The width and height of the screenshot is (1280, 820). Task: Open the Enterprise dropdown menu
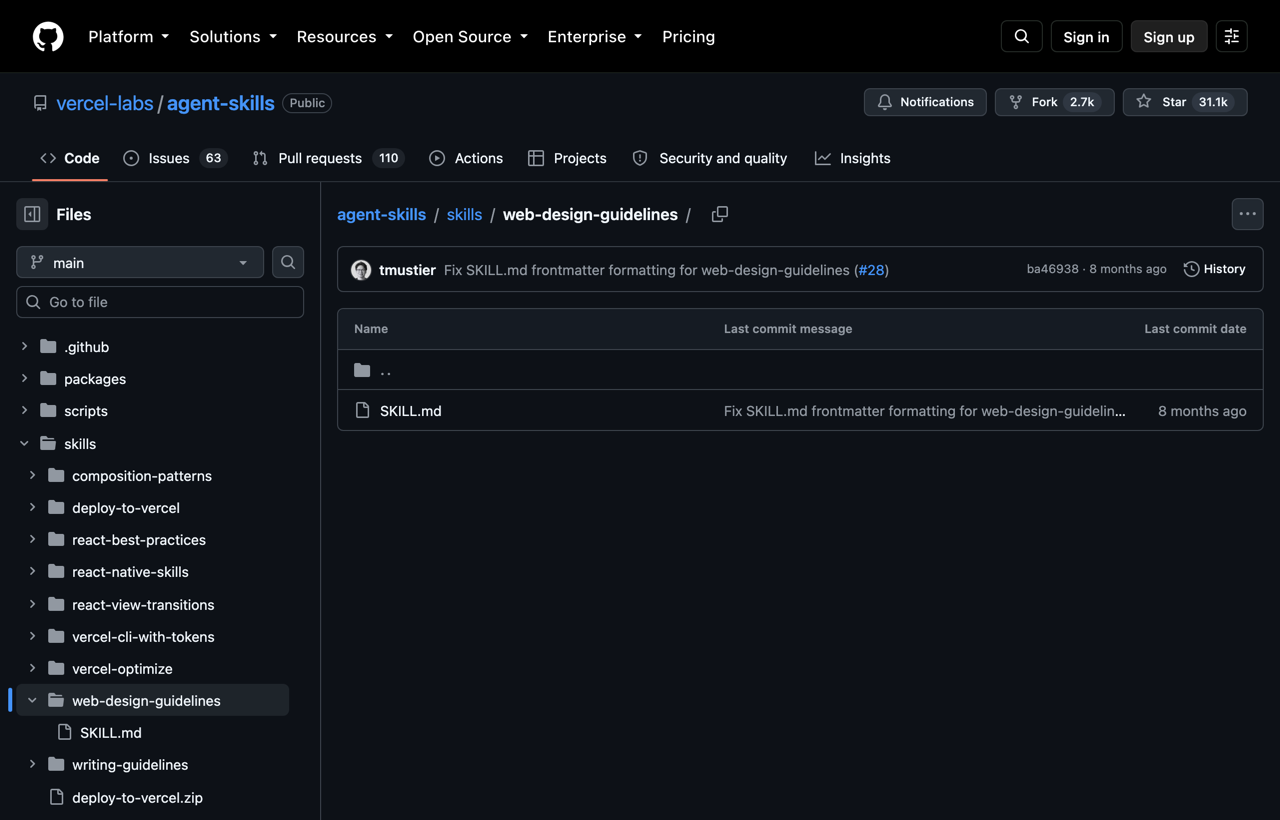coord(595,36)
